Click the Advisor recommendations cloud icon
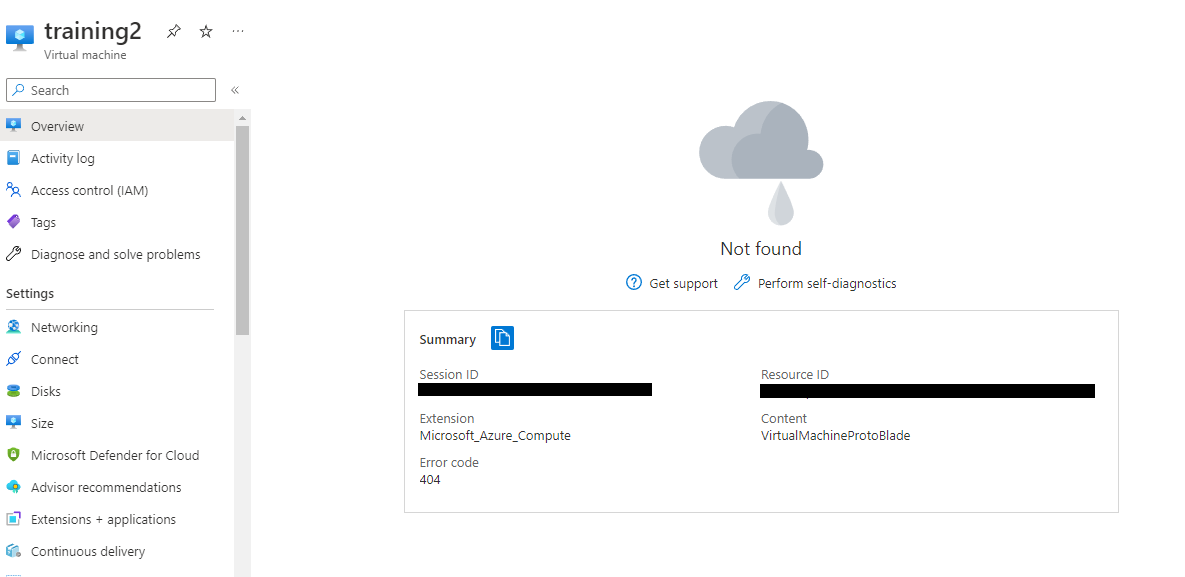The height and width of the screenshot is (577, 1185). (14, 487)
